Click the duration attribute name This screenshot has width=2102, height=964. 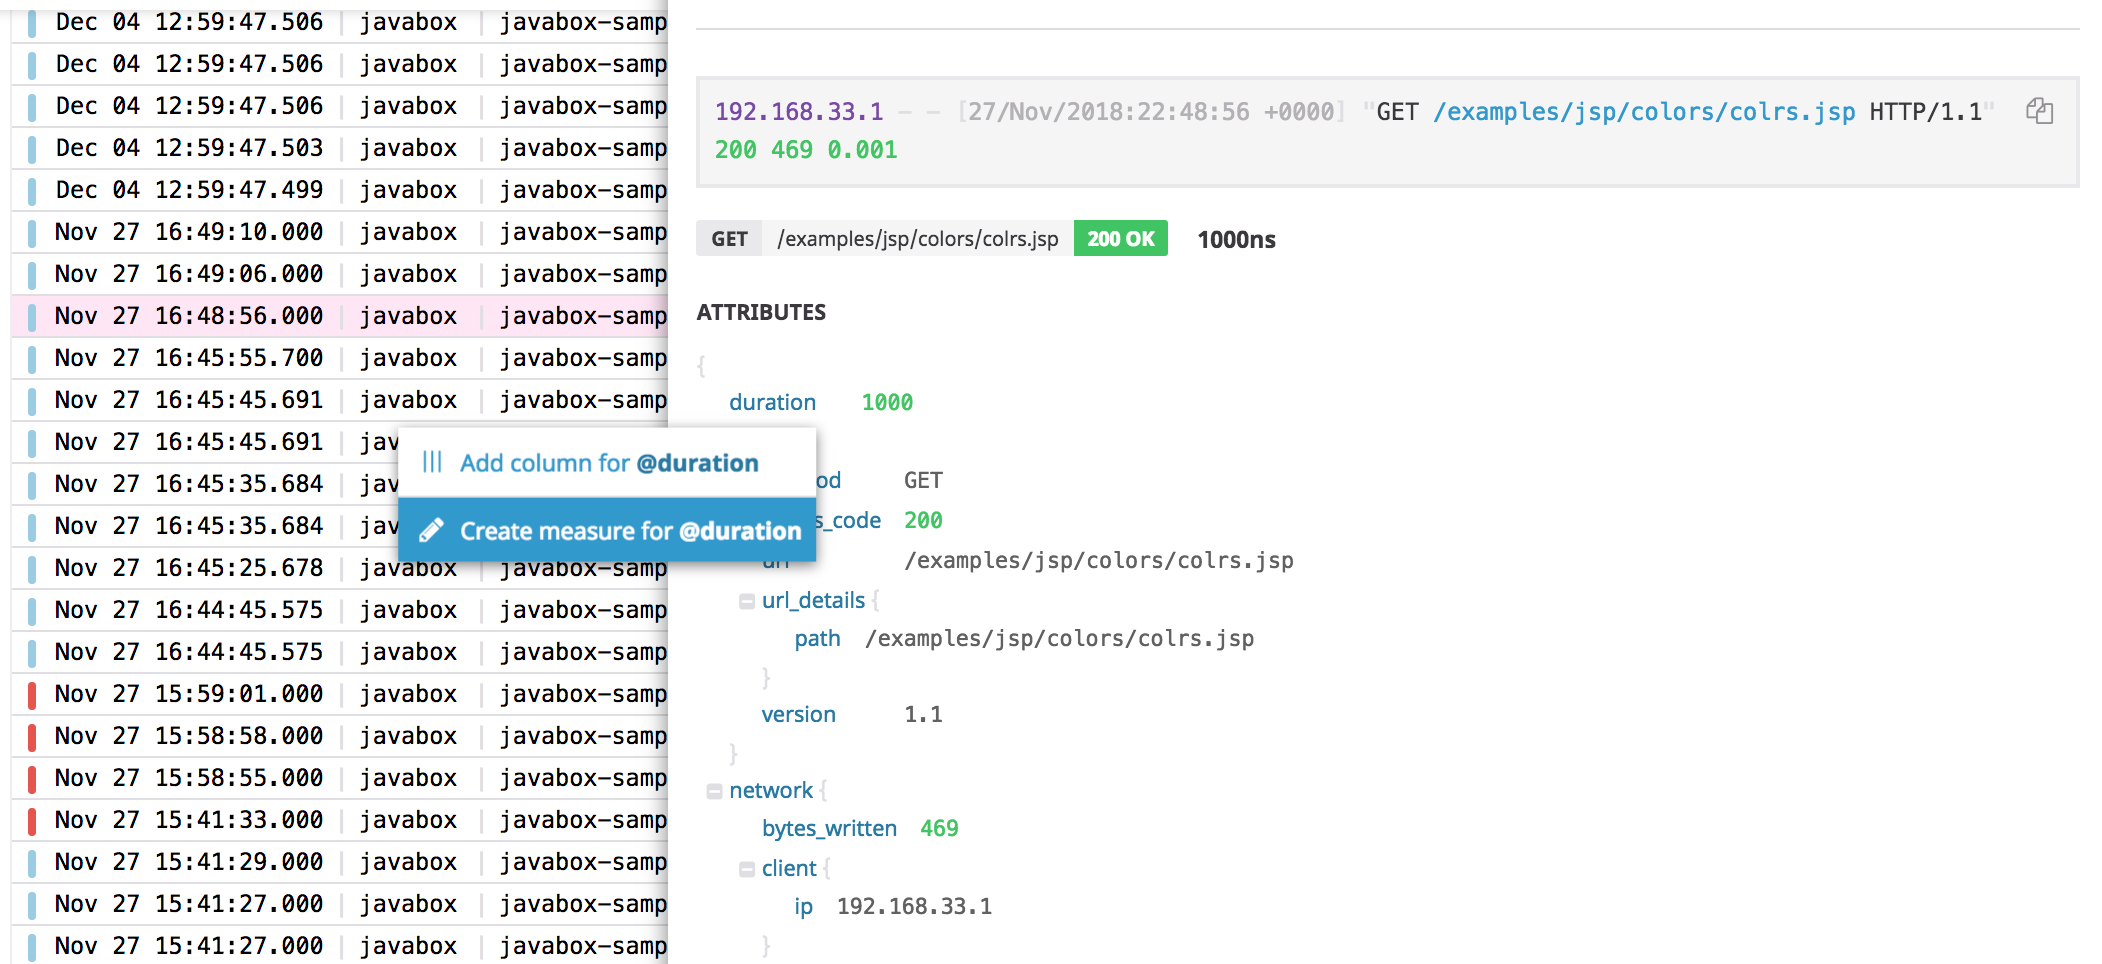pyautogui.click(x=772, y=402)
